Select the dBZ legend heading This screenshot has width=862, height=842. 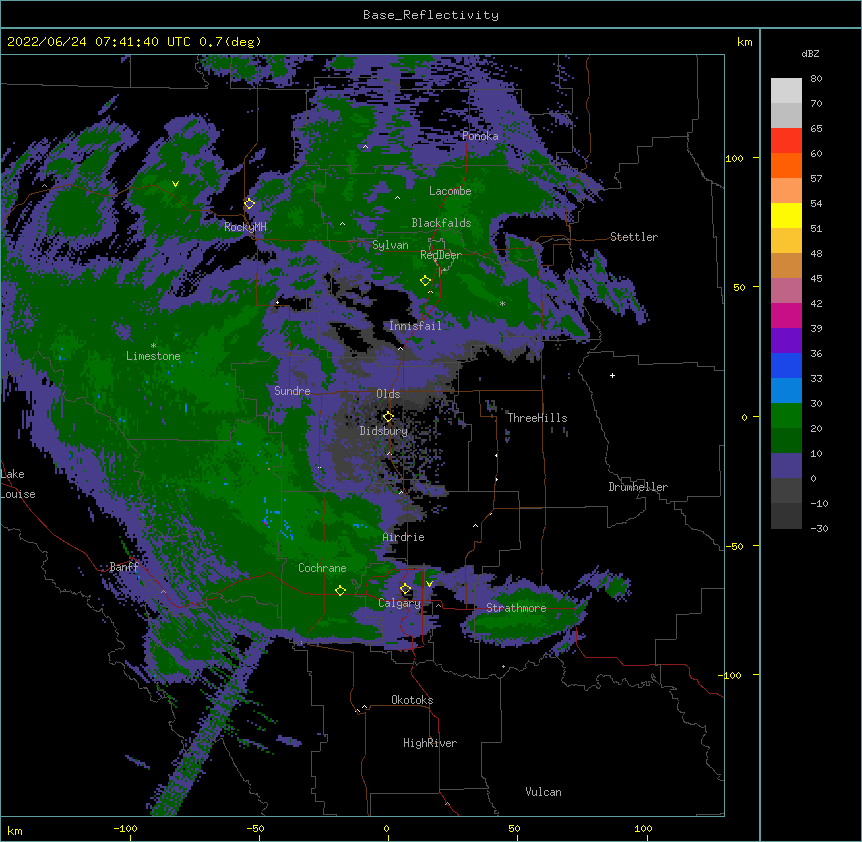tap(810, 53)
